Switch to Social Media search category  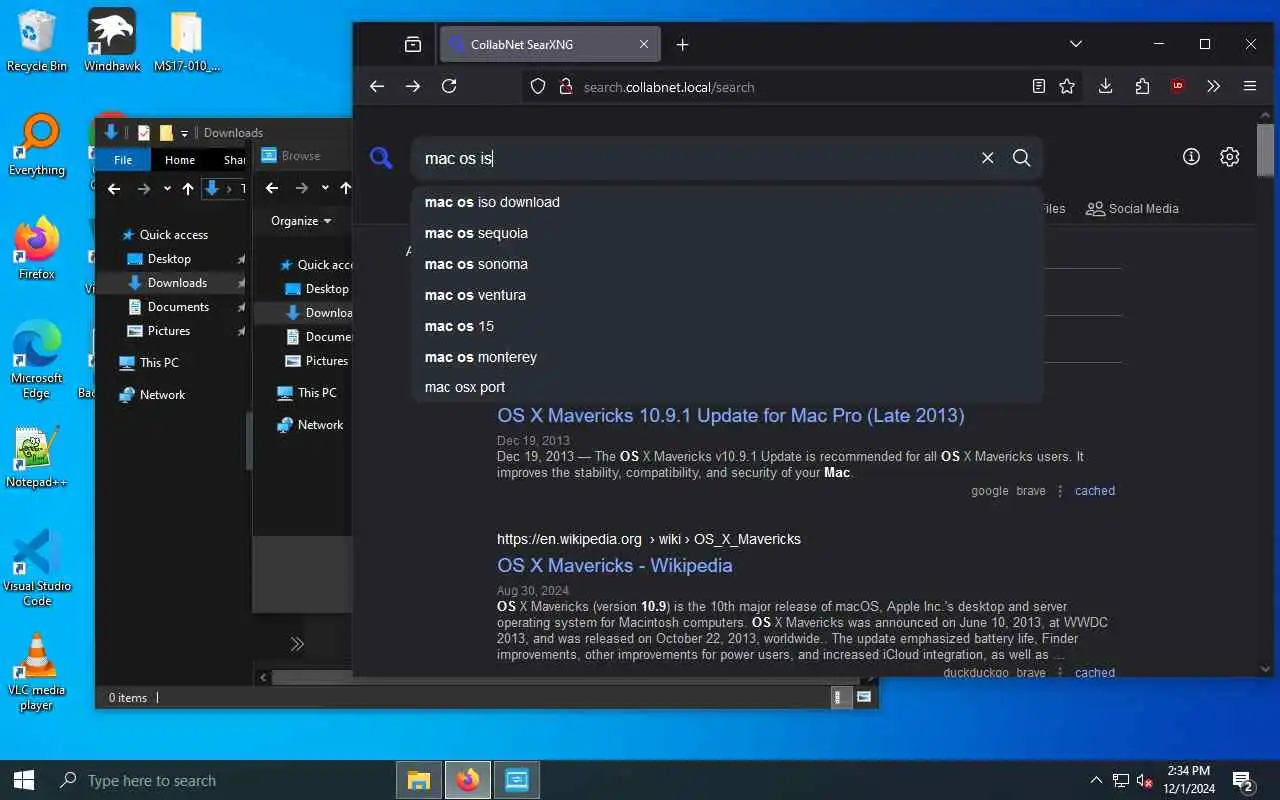pos(1132,209)
